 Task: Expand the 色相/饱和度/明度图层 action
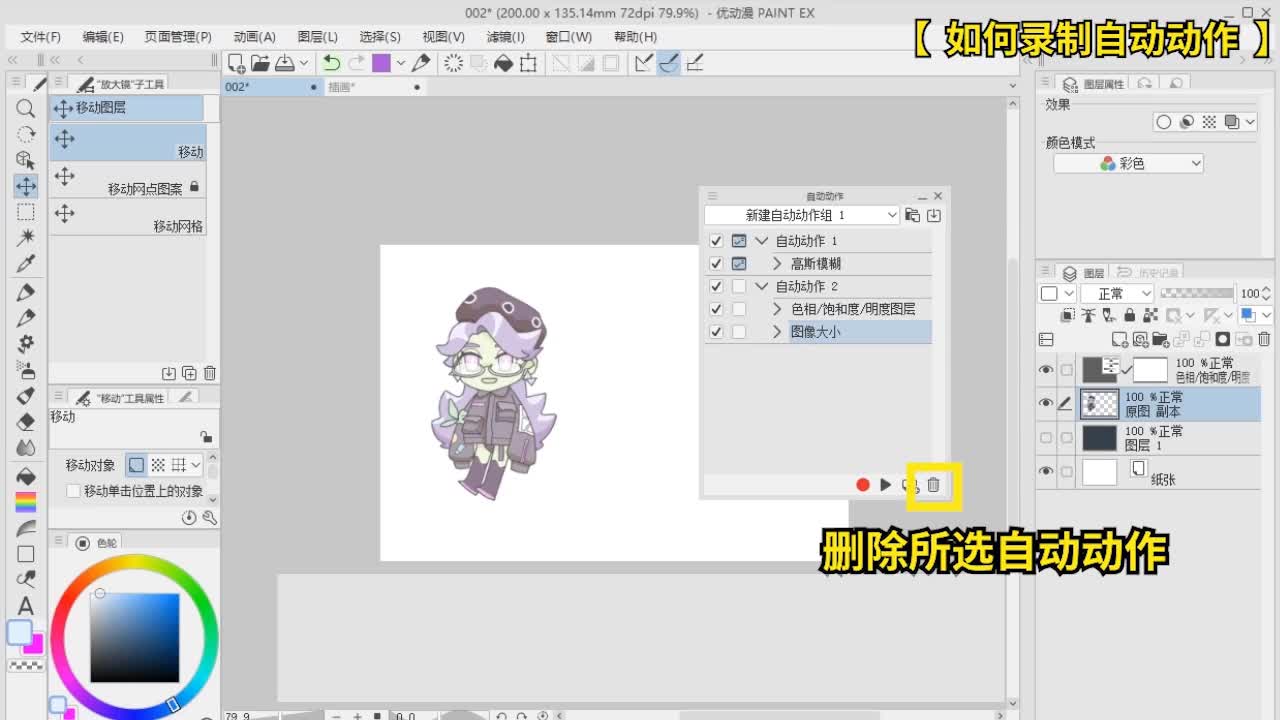point(778,309)
